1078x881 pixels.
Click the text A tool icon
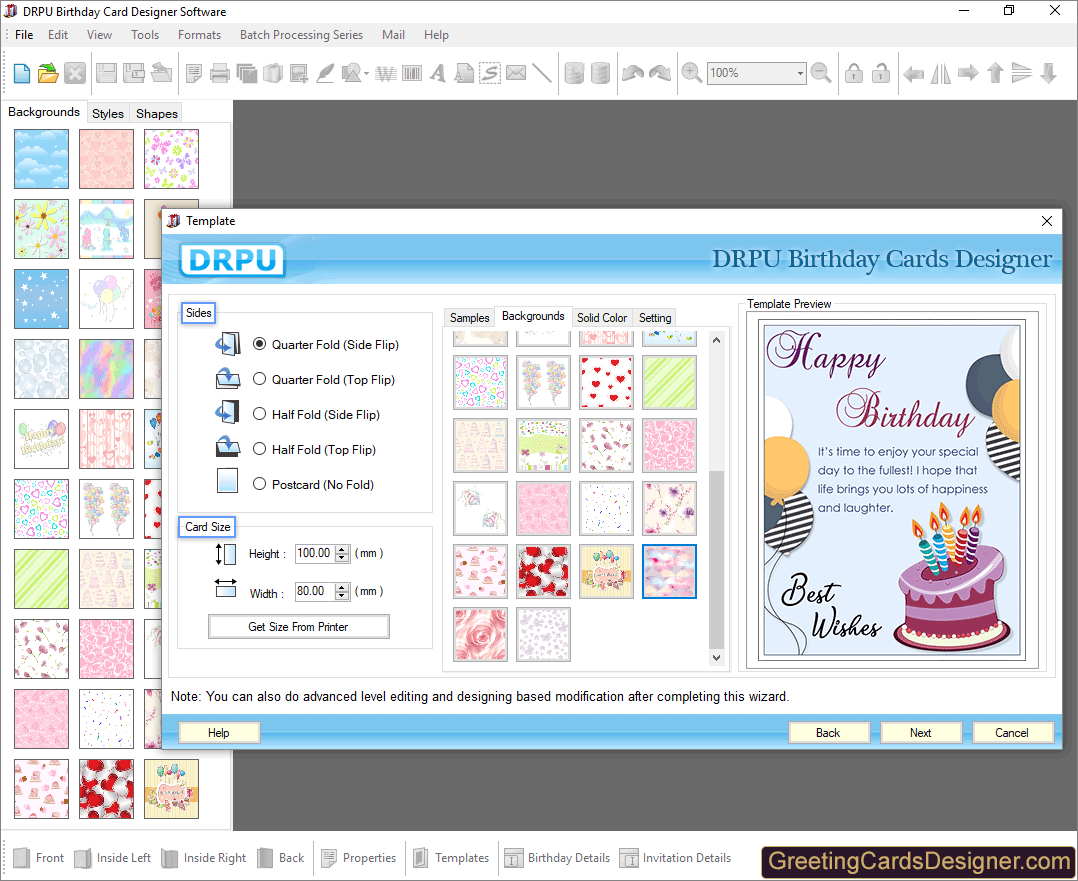tap(437, 73)
